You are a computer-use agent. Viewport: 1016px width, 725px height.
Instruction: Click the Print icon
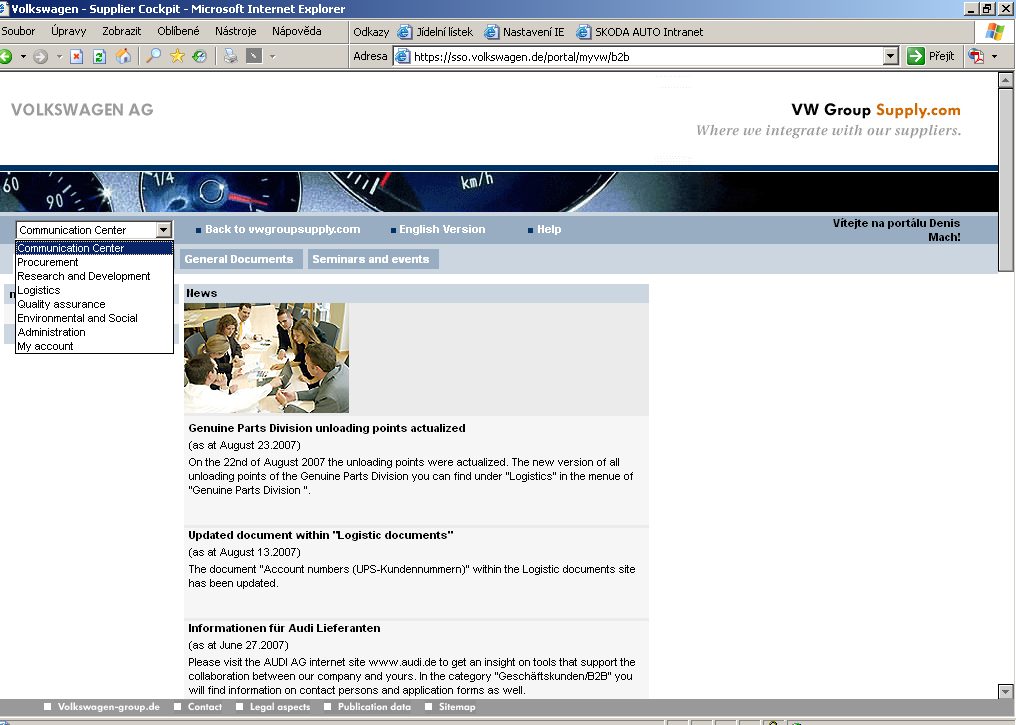230,56
